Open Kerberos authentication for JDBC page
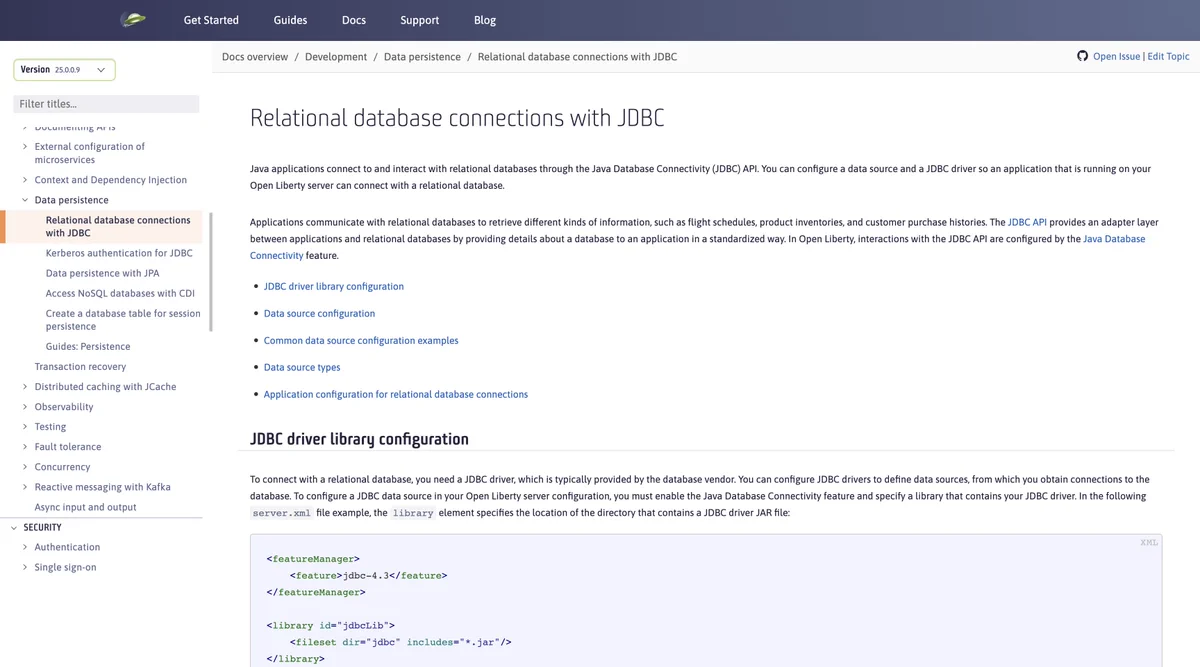This screenshot has height=667, width=1200. (x=119, y=253)
